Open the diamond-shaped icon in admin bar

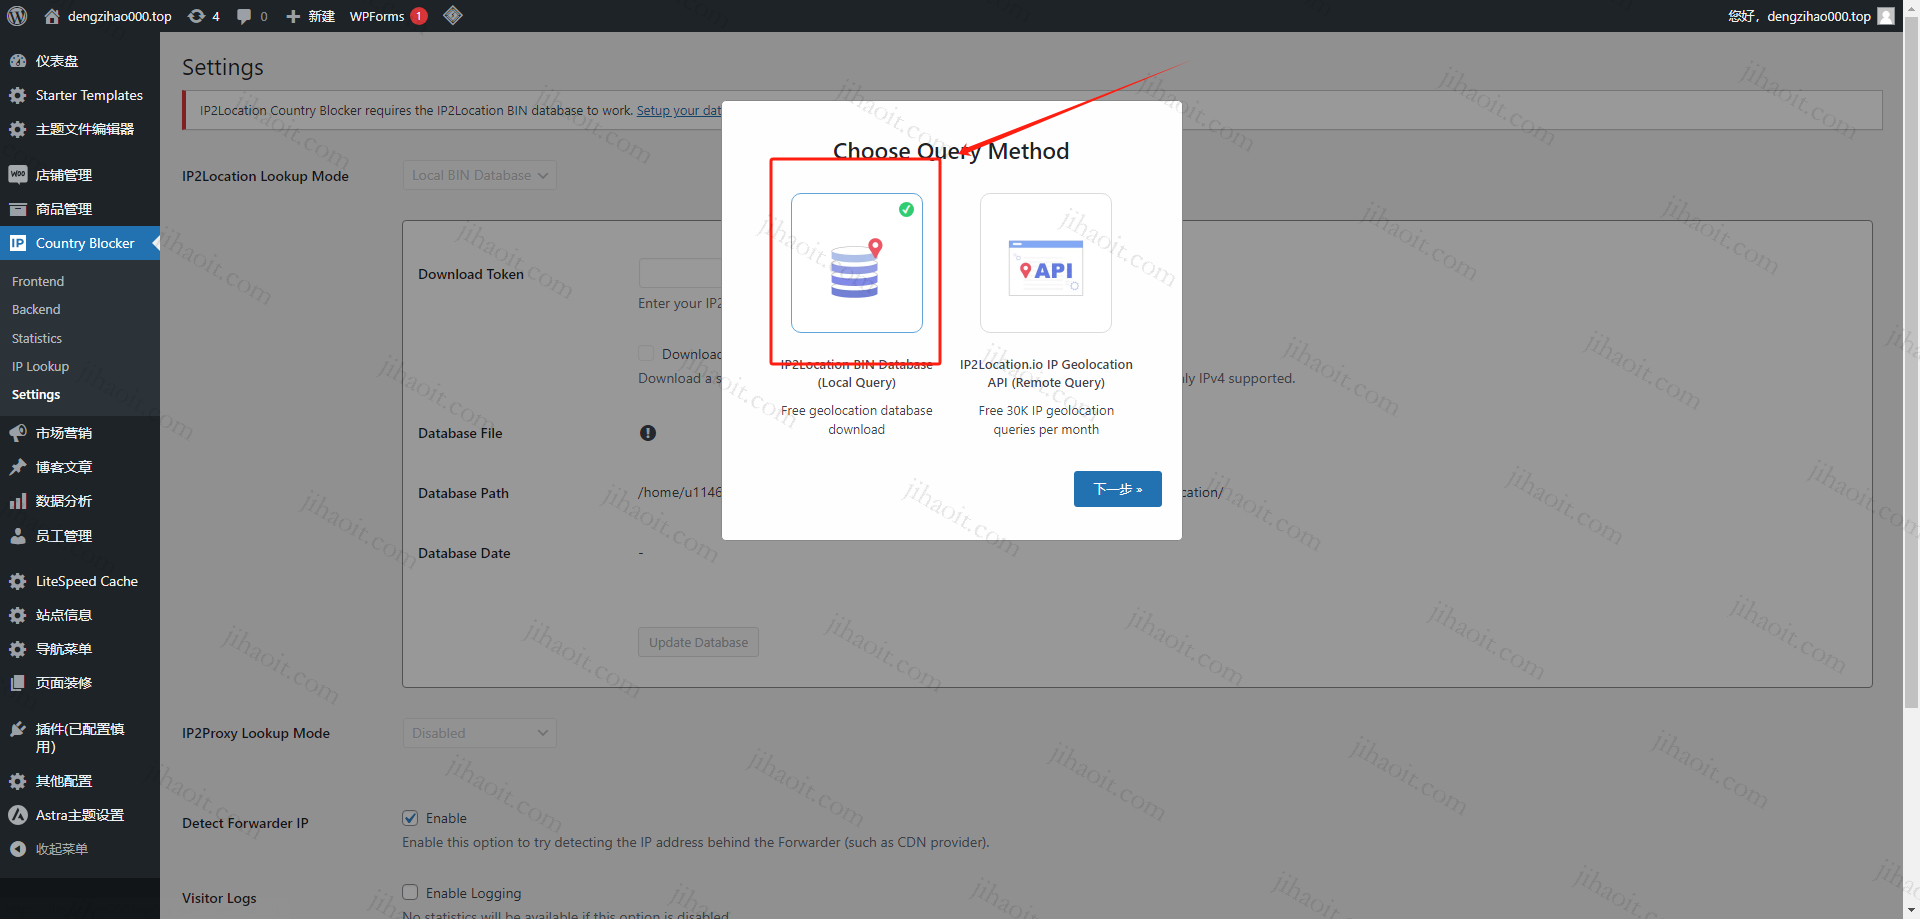tap(453, 15)
